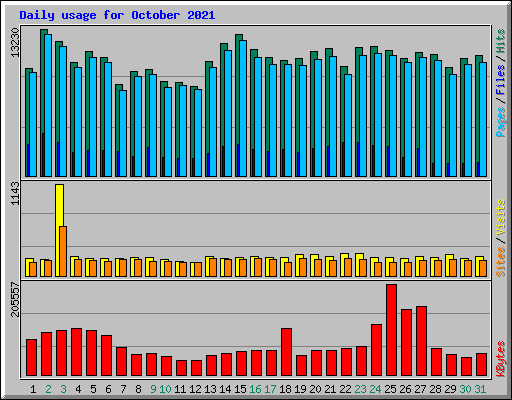The image size is (512, 400).
Task: Click day label 20 on the x-axis
Action: (x=315, y=389)
